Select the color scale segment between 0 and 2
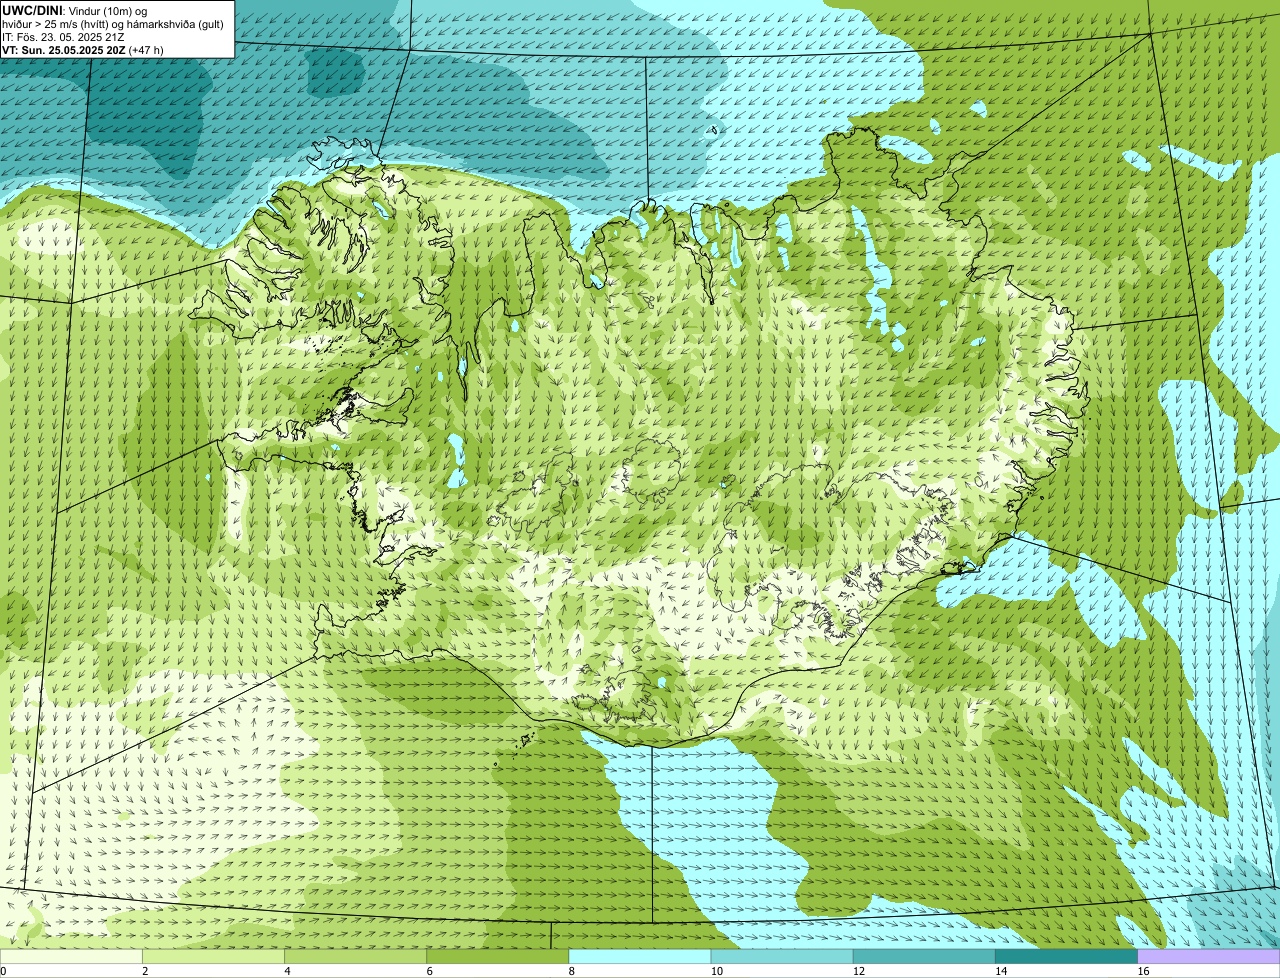This screenshot has height=978, width=1280. point(71,956)
